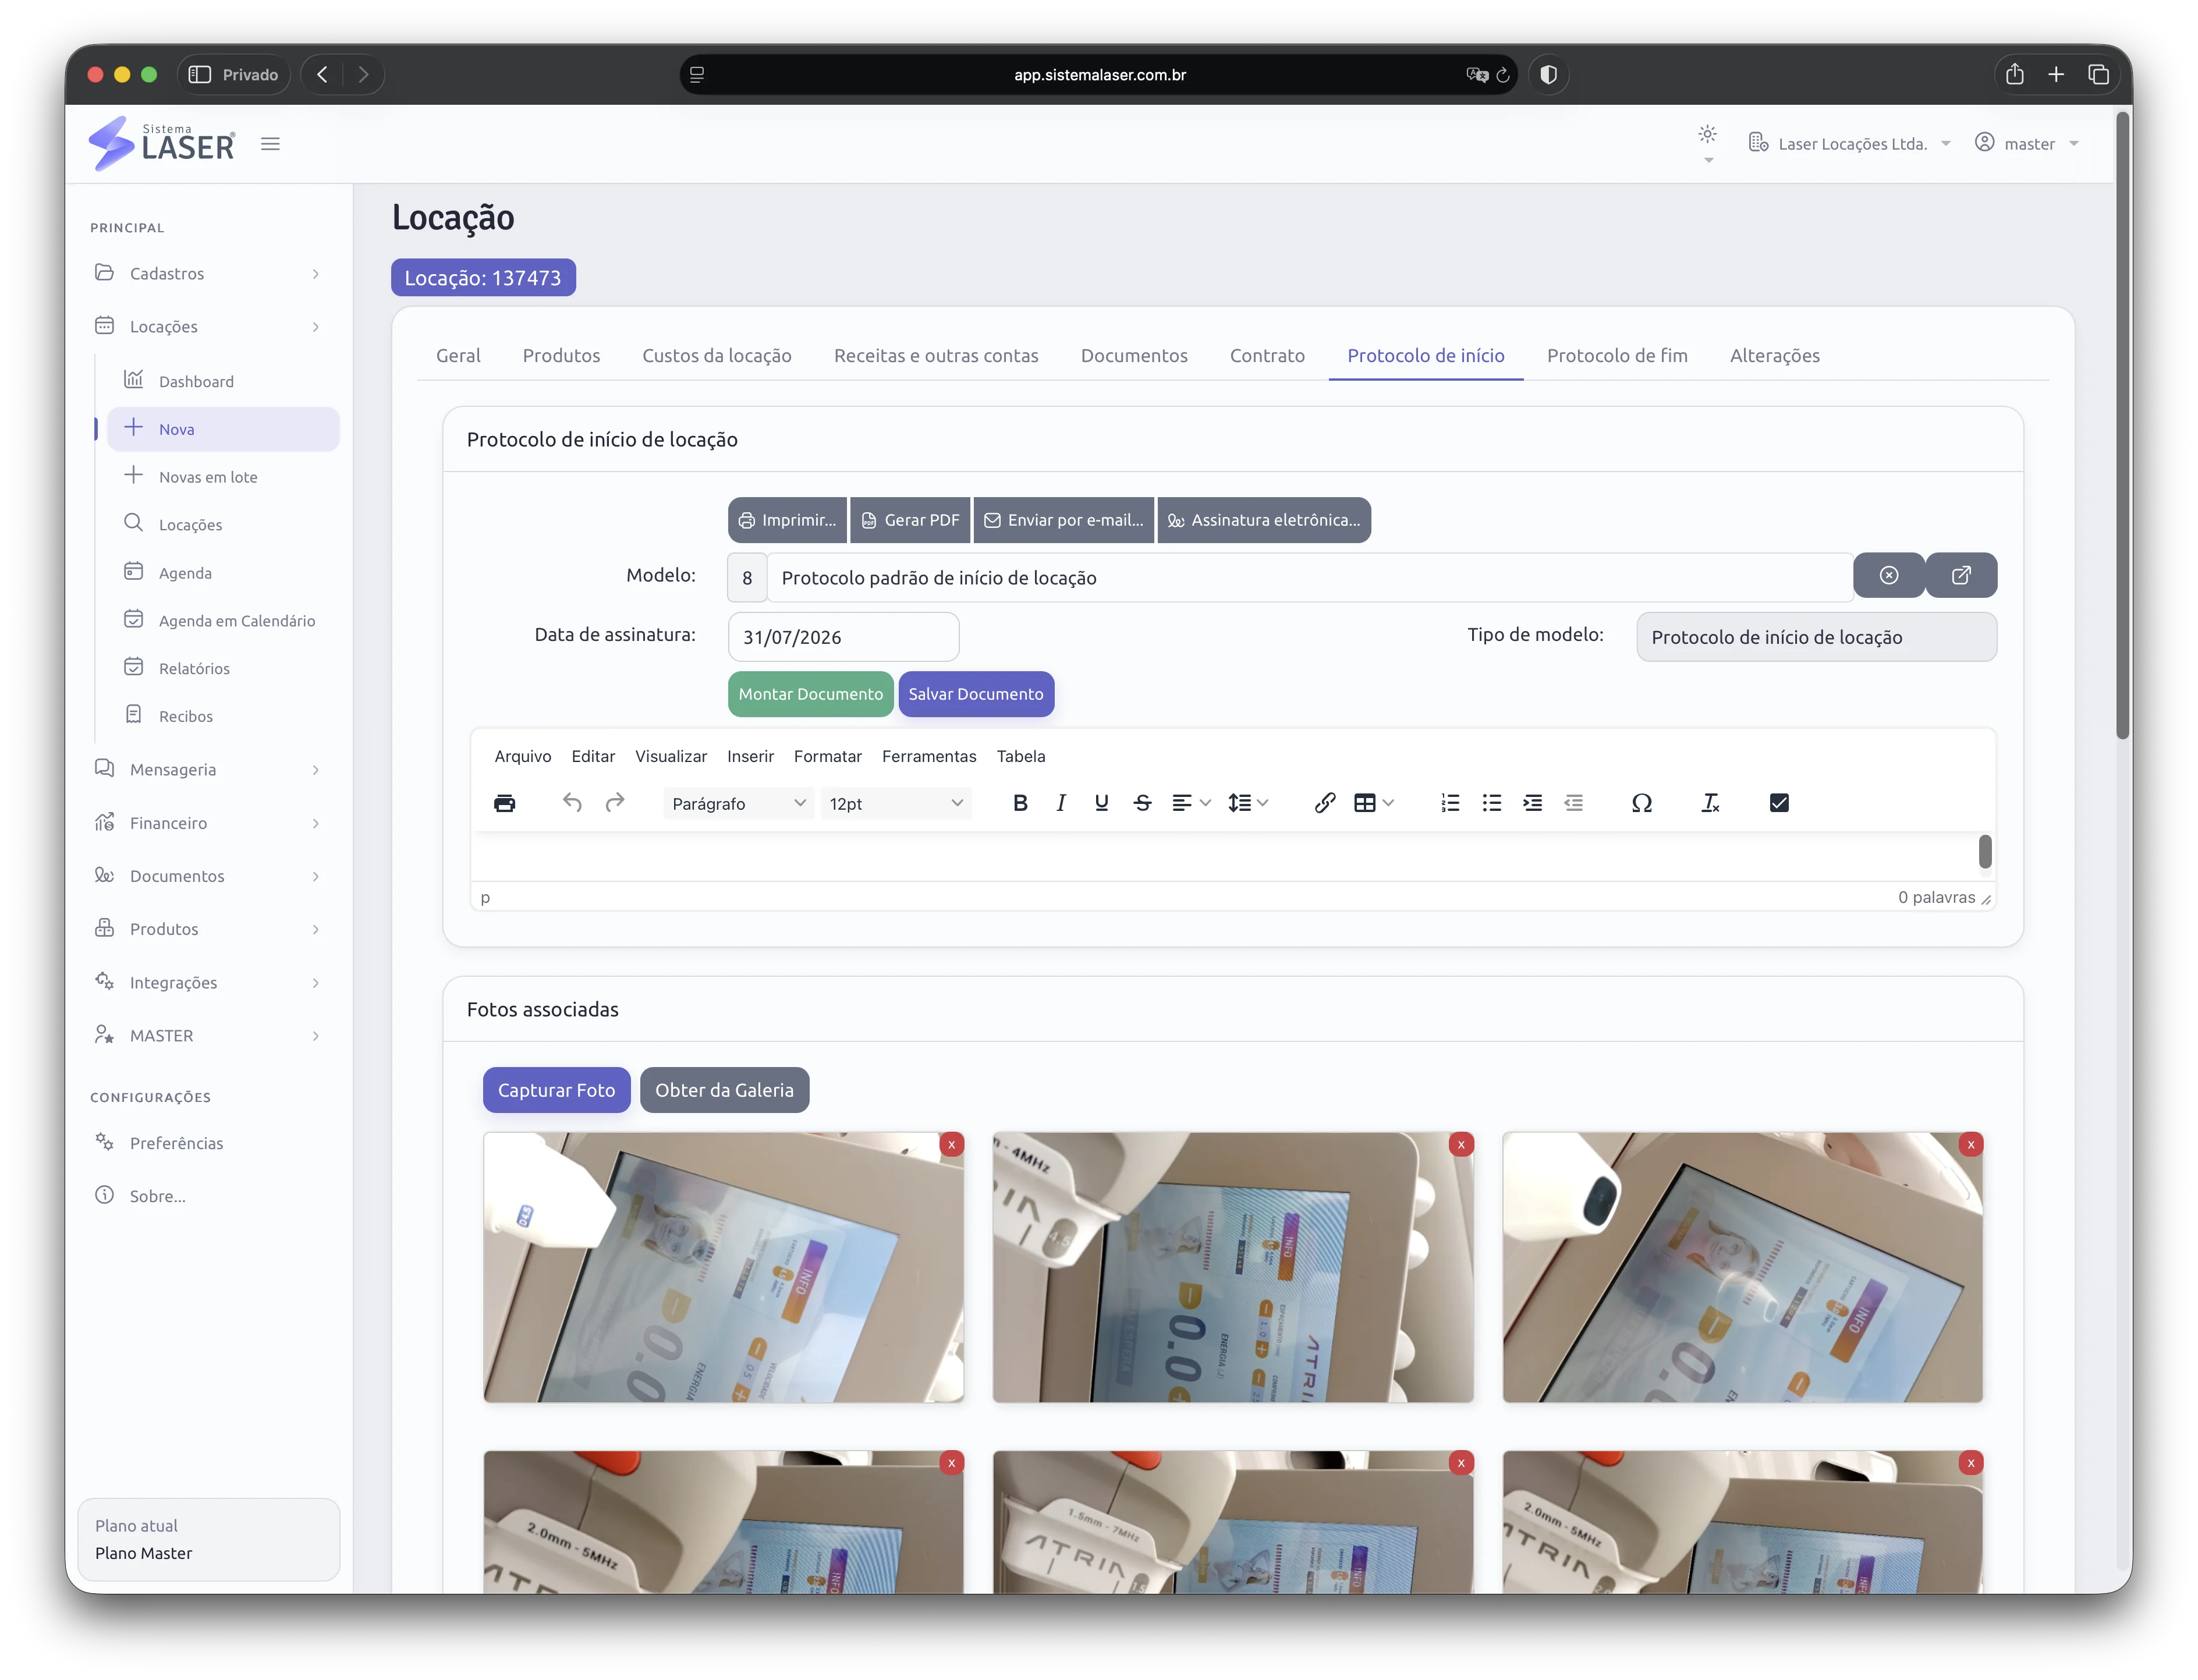Expand the Mensageria menu
This screenshot has width=2198, height=1680.
point(209,770)
